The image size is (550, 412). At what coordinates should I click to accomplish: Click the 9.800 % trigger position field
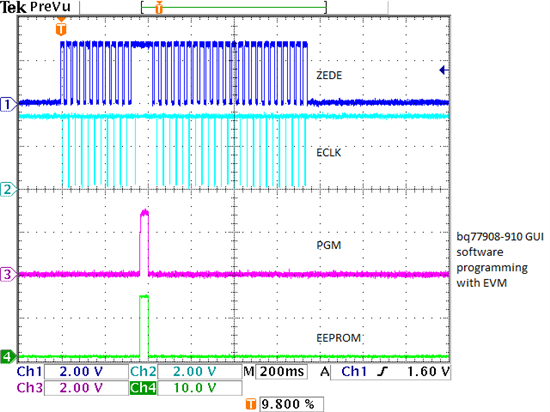pyautogui.click(x=291, y=404)
